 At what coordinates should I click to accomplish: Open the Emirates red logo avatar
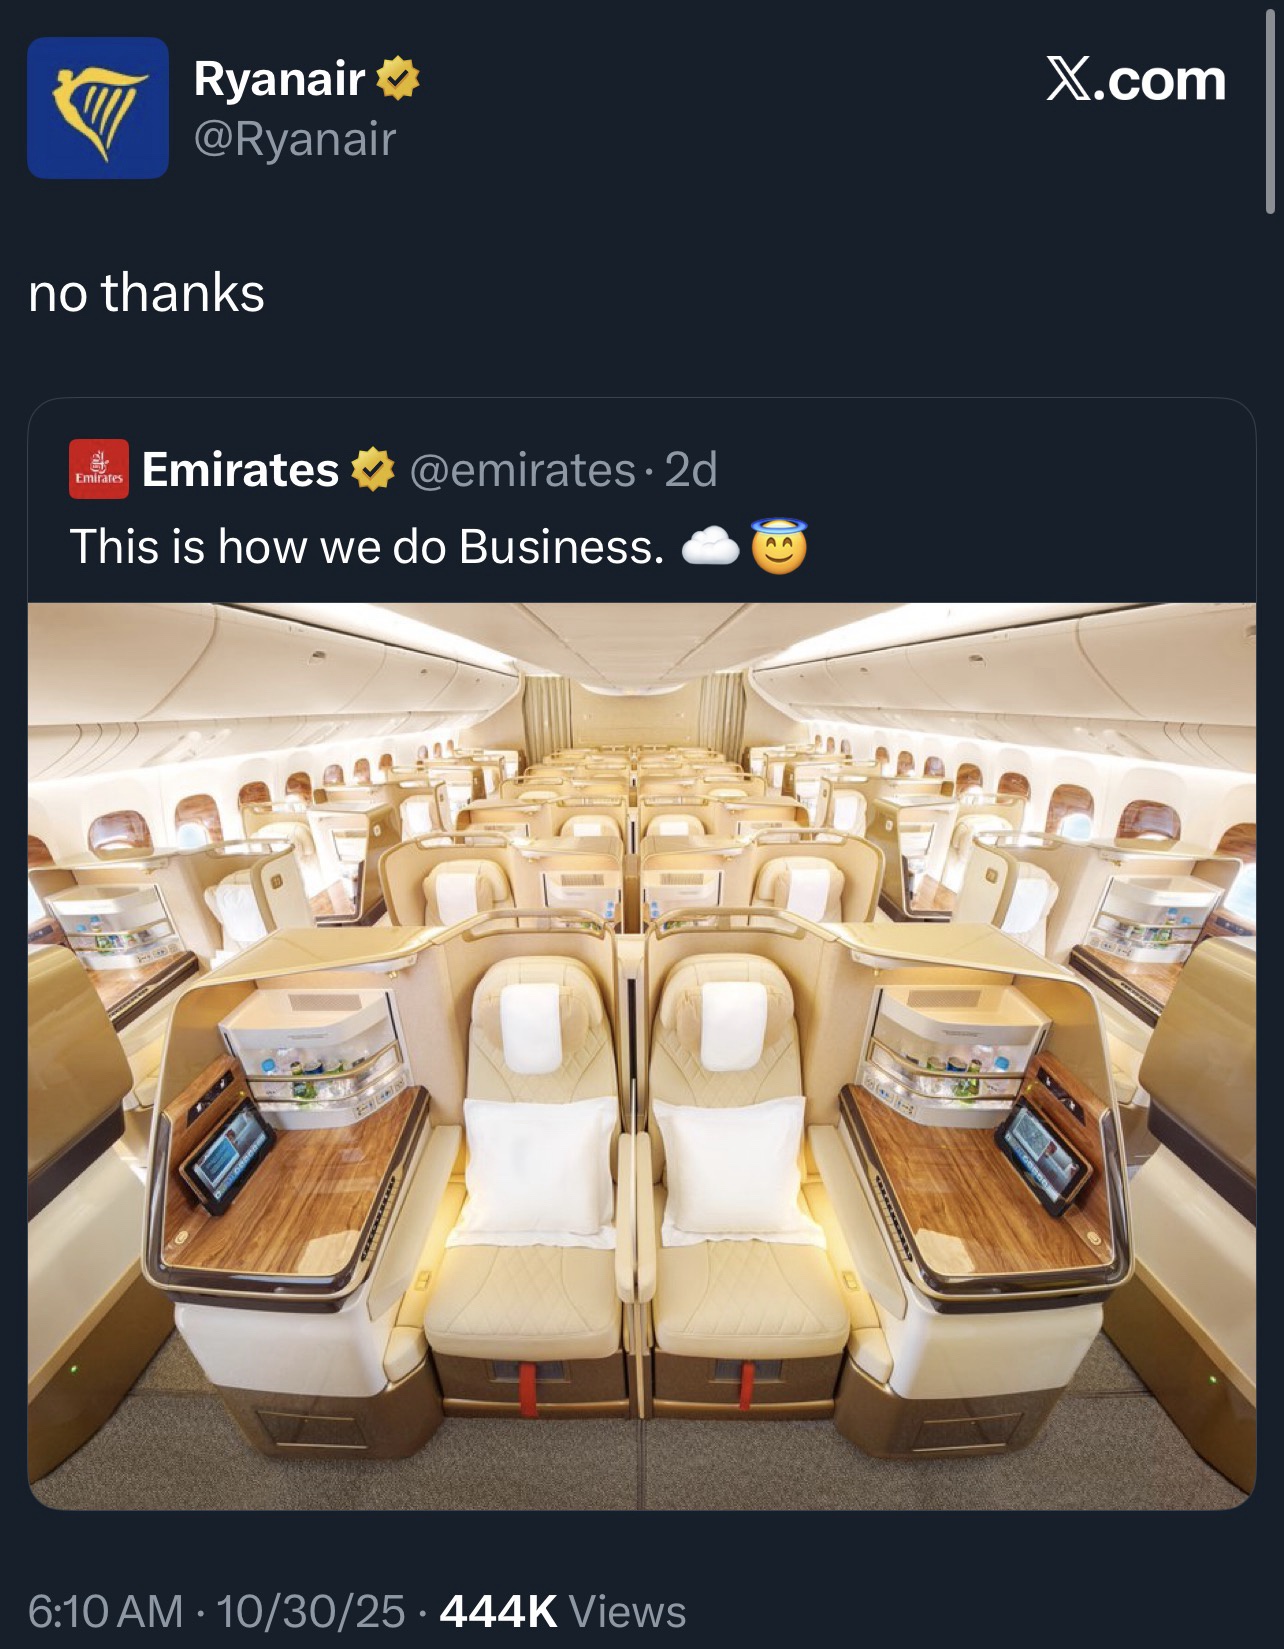click(x=98, y=468)
